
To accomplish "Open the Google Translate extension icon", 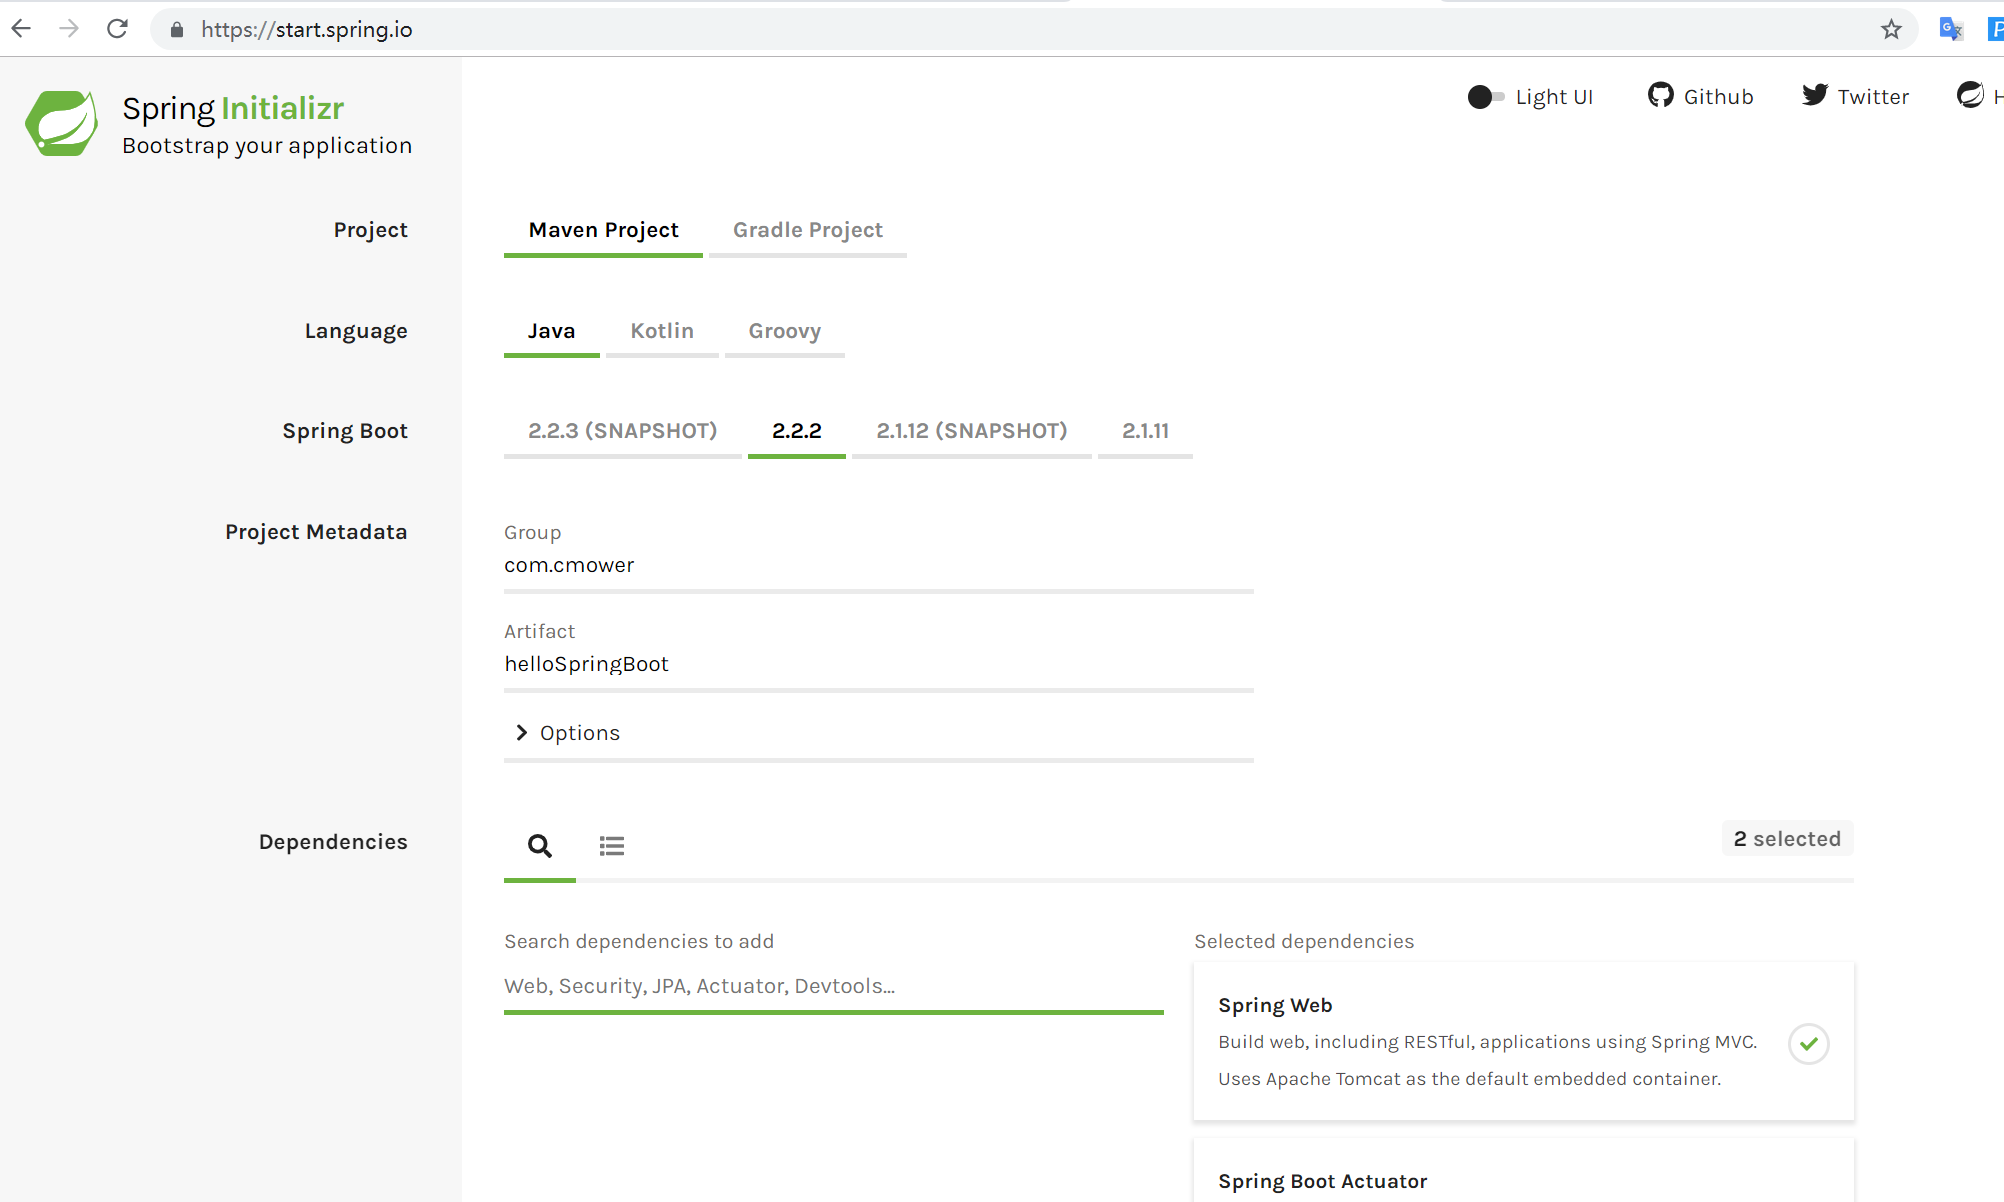I will (x=1951, y=29).
